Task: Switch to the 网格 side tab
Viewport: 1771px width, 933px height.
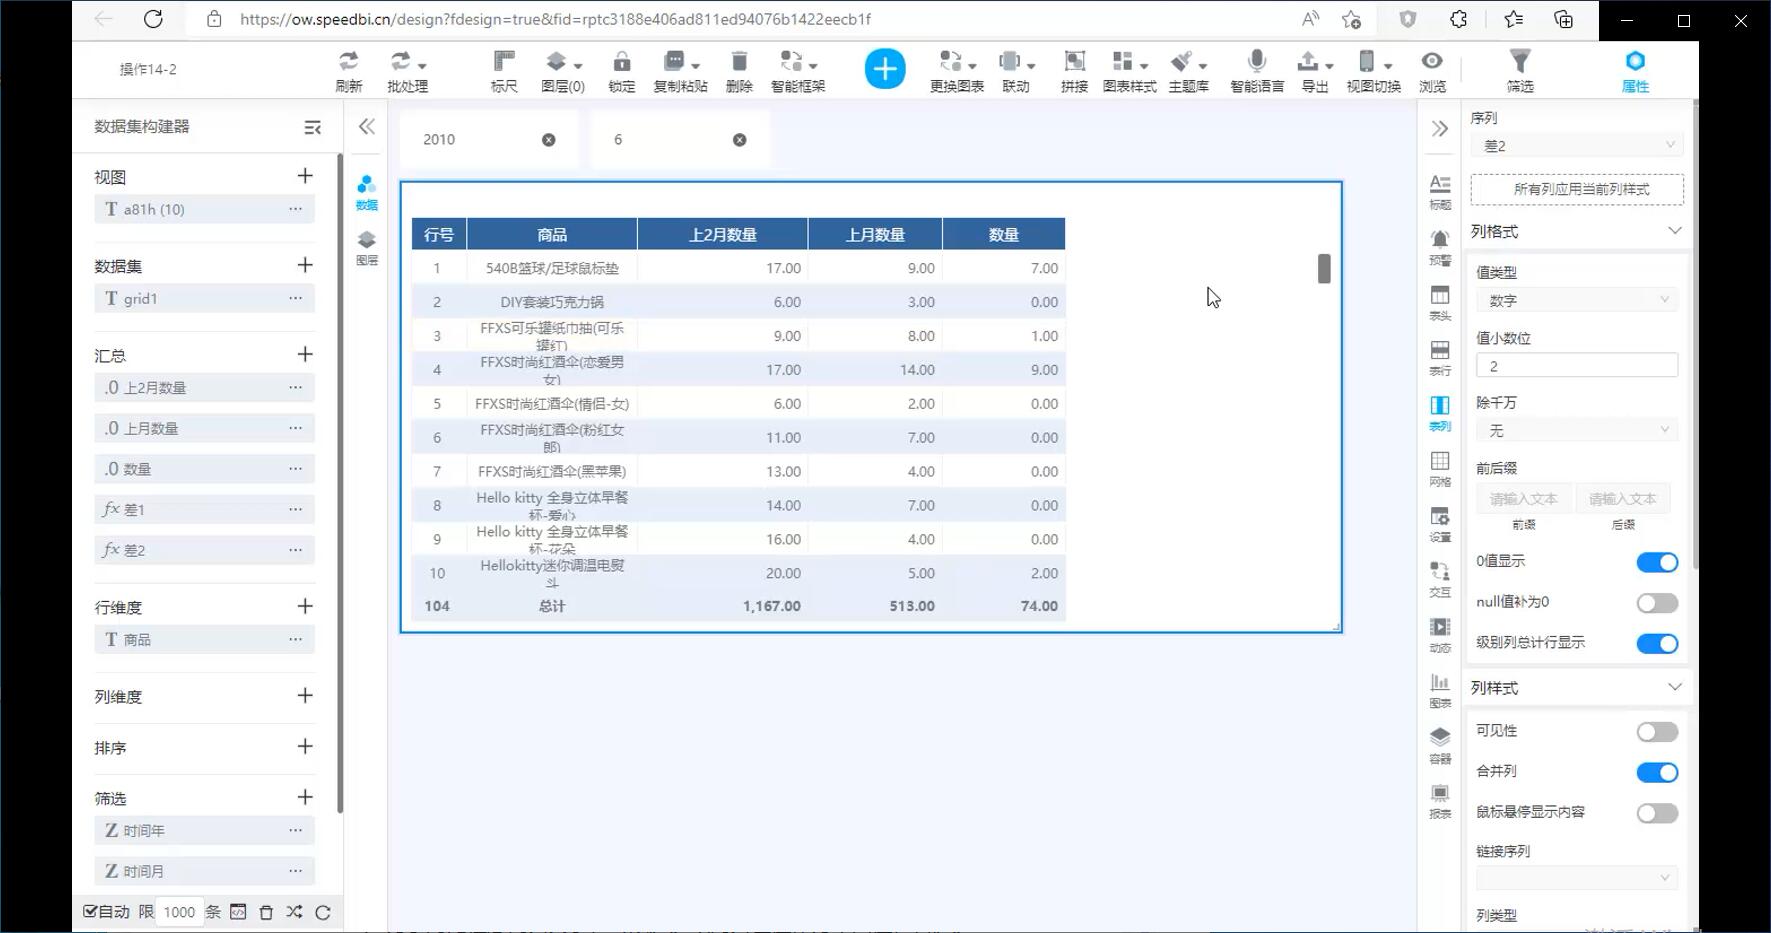Action: pyautogui.click(x=1439, y=468)
